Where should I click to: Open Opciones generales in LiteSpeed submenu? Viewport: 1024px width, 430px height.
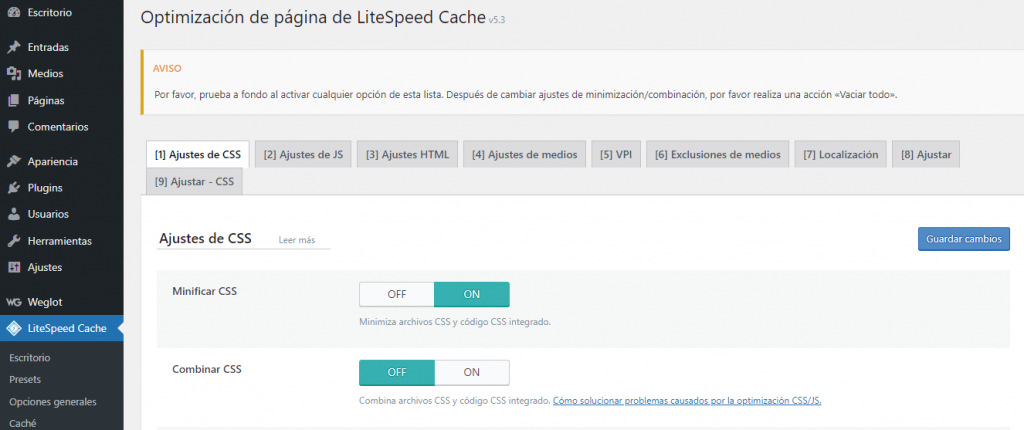pos(53,401)
